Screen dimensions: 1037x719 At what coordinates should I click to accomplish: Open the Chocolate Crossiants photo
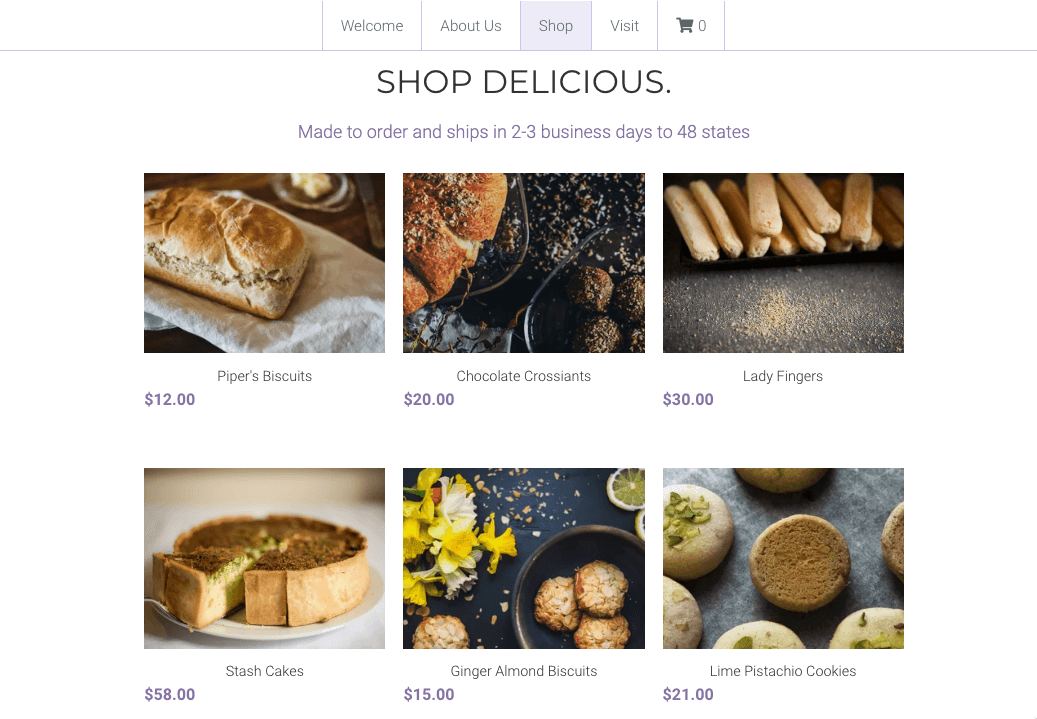pos(523,263)
